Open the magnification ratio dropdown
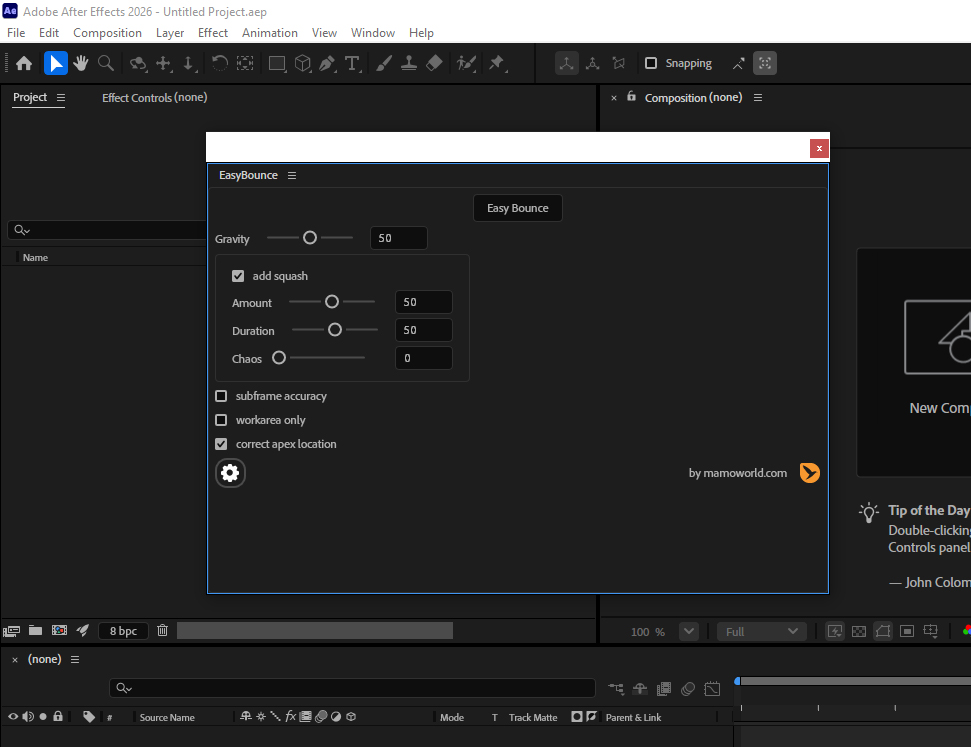 (689, 631)
